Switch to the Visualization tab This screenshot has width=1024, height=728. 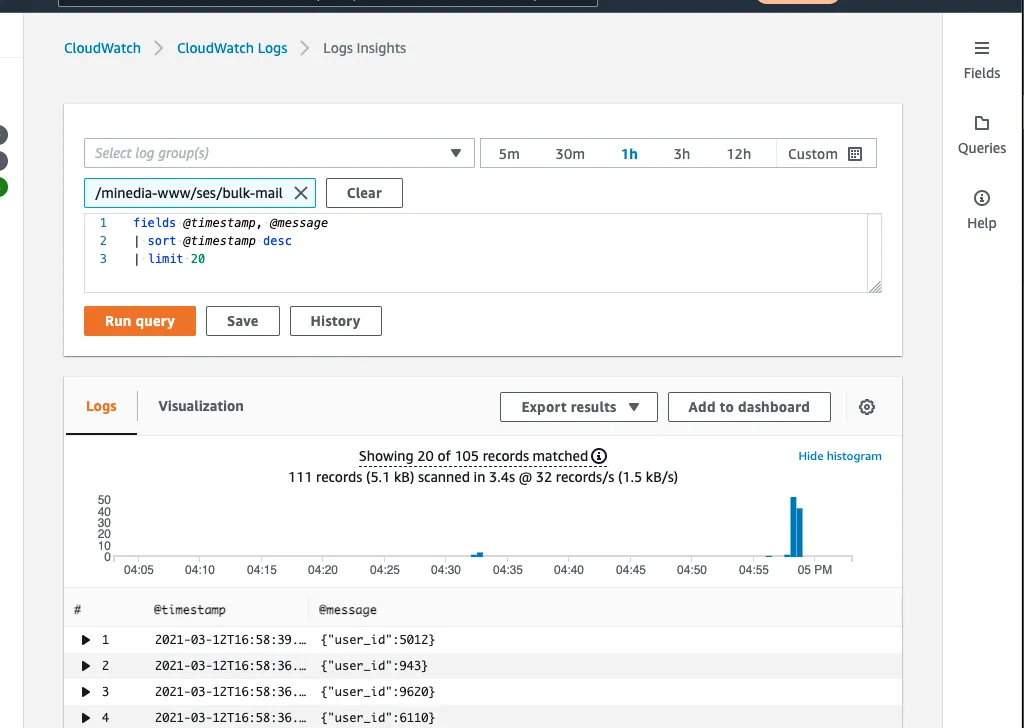point(200,406)
